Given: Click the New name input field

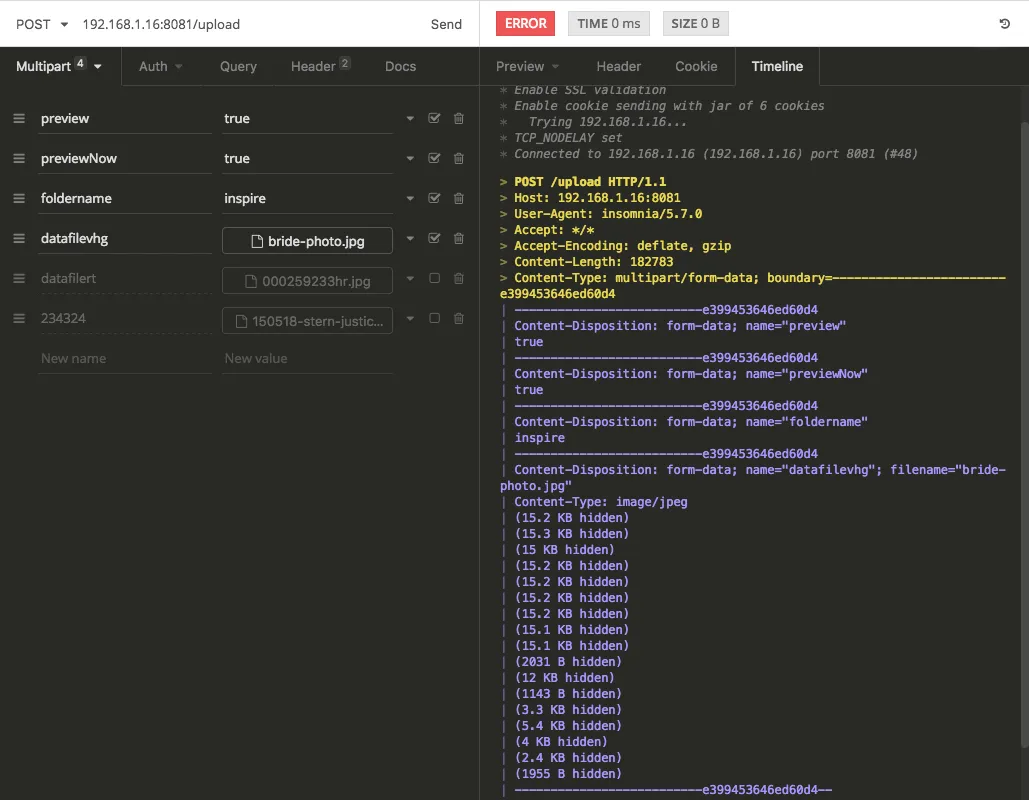Looking at the screenshot, I should (x=125, y=359).
